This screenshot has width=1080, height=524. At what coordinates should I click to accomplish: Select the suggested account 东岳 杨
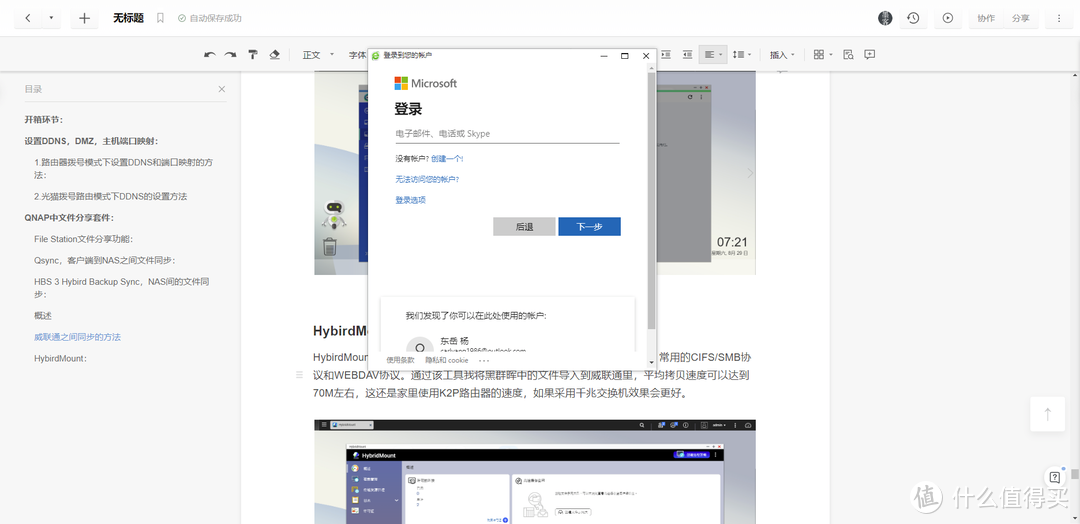[508, 344]
